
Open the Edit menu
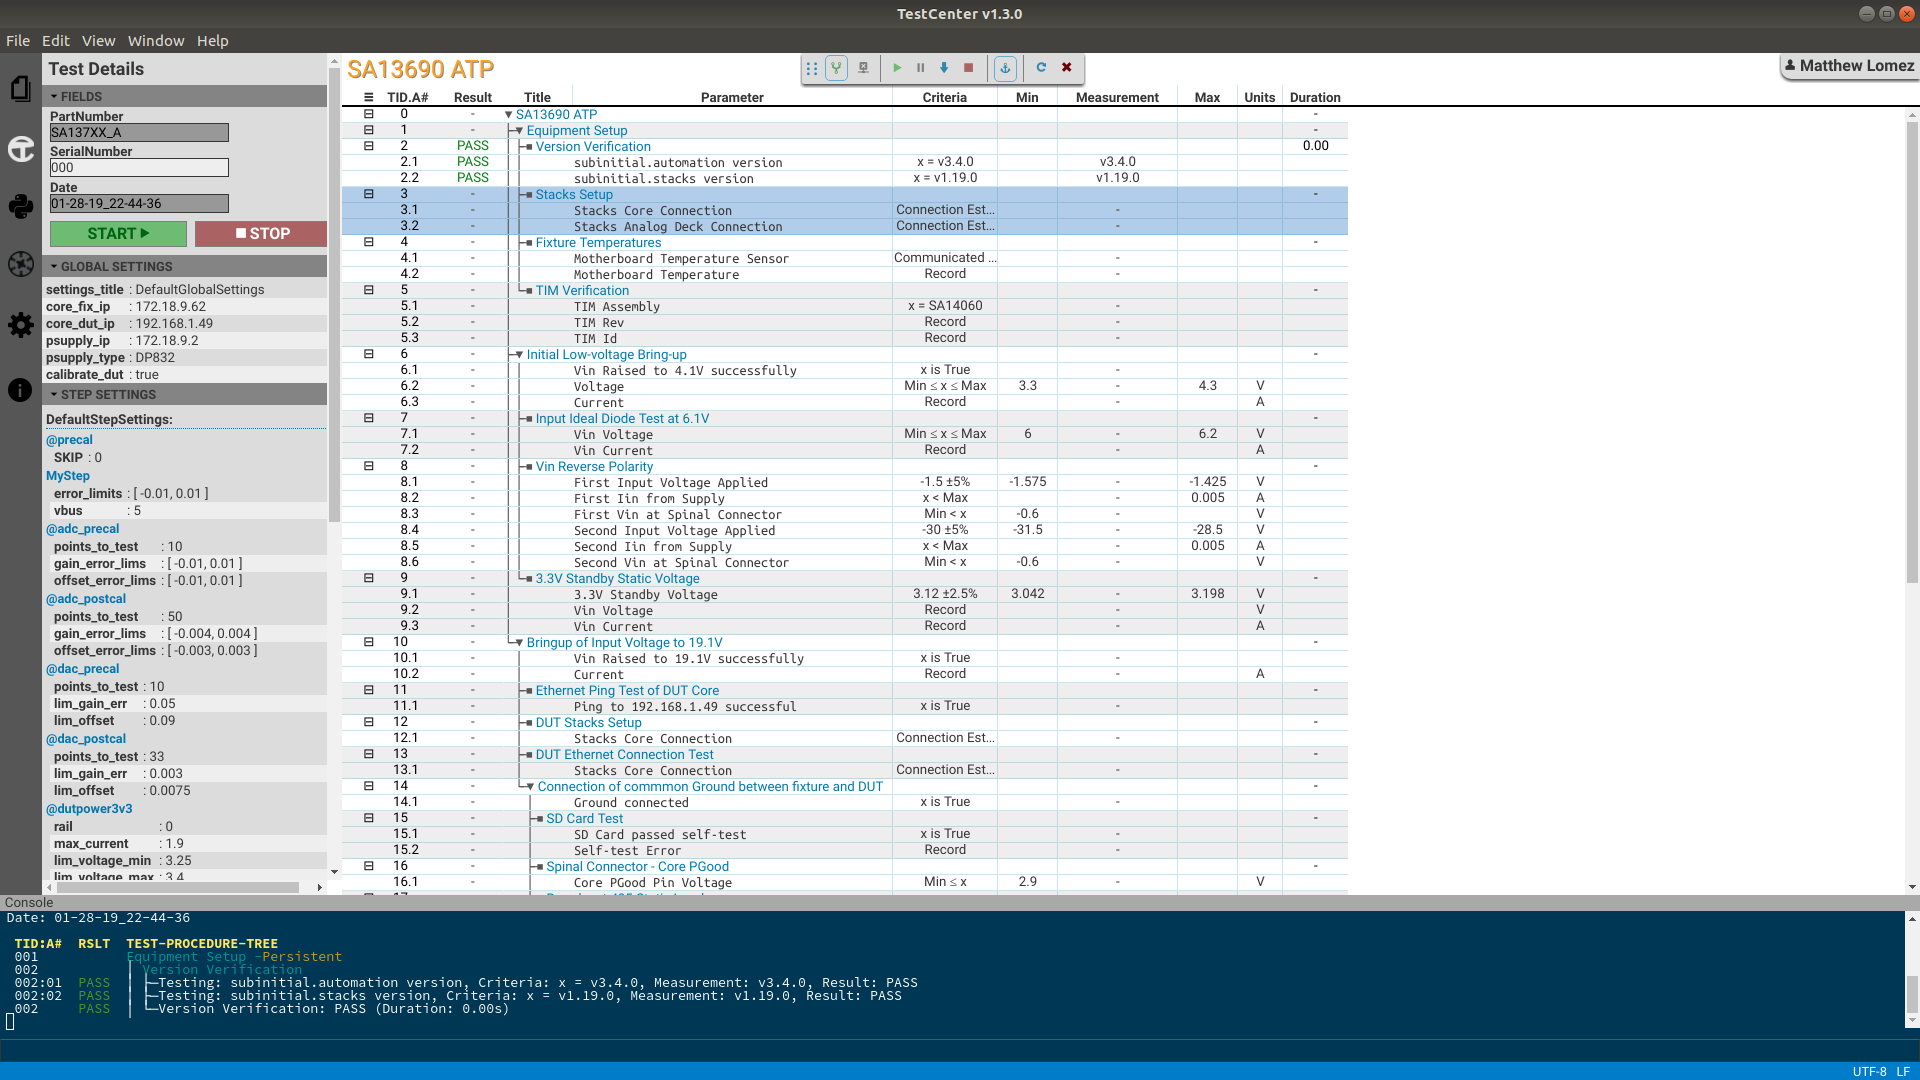[x=56, y=40]
